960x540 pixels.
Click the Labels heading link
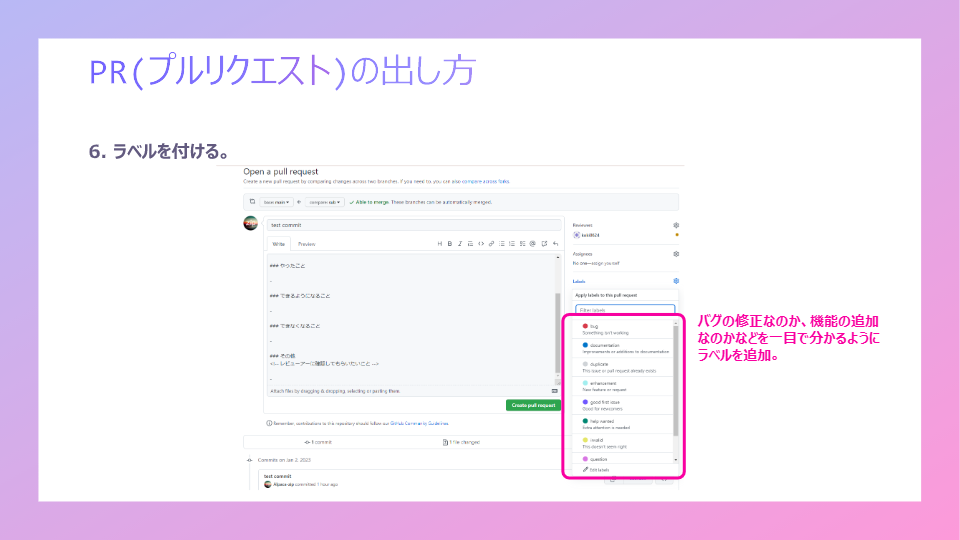click(x=579, y=281)
